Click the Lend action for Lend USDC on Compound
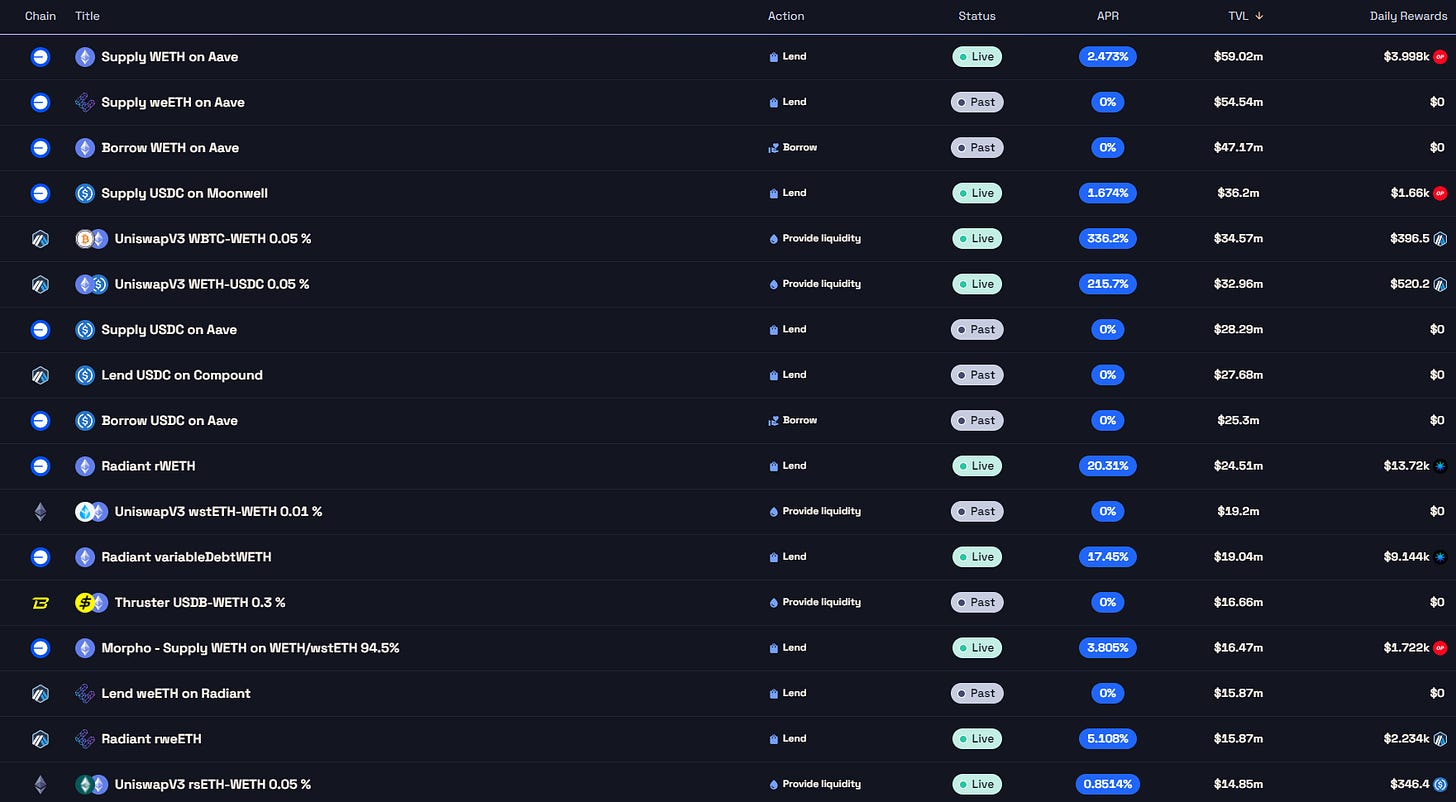Screen dimensions: 1456x802 click(x=787, y=375)
